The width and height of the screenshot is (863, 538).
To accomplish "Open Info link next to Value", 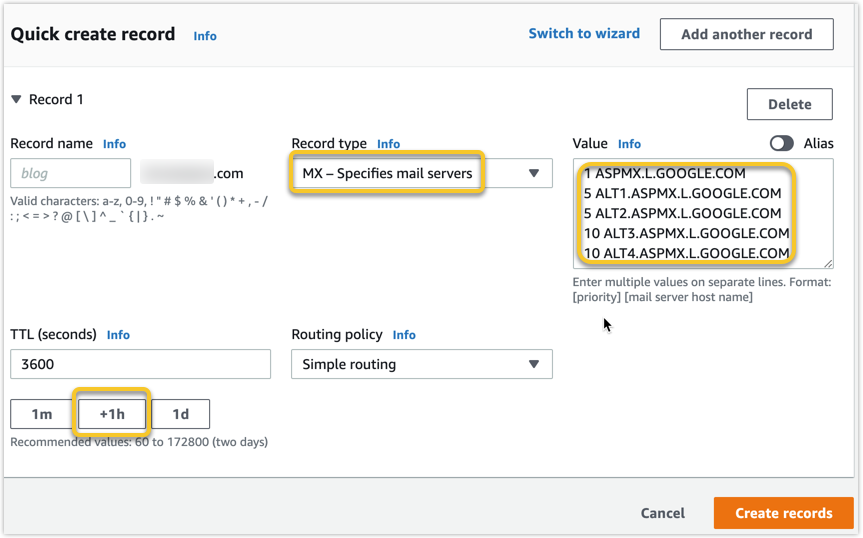I will [x=629, y=144].
